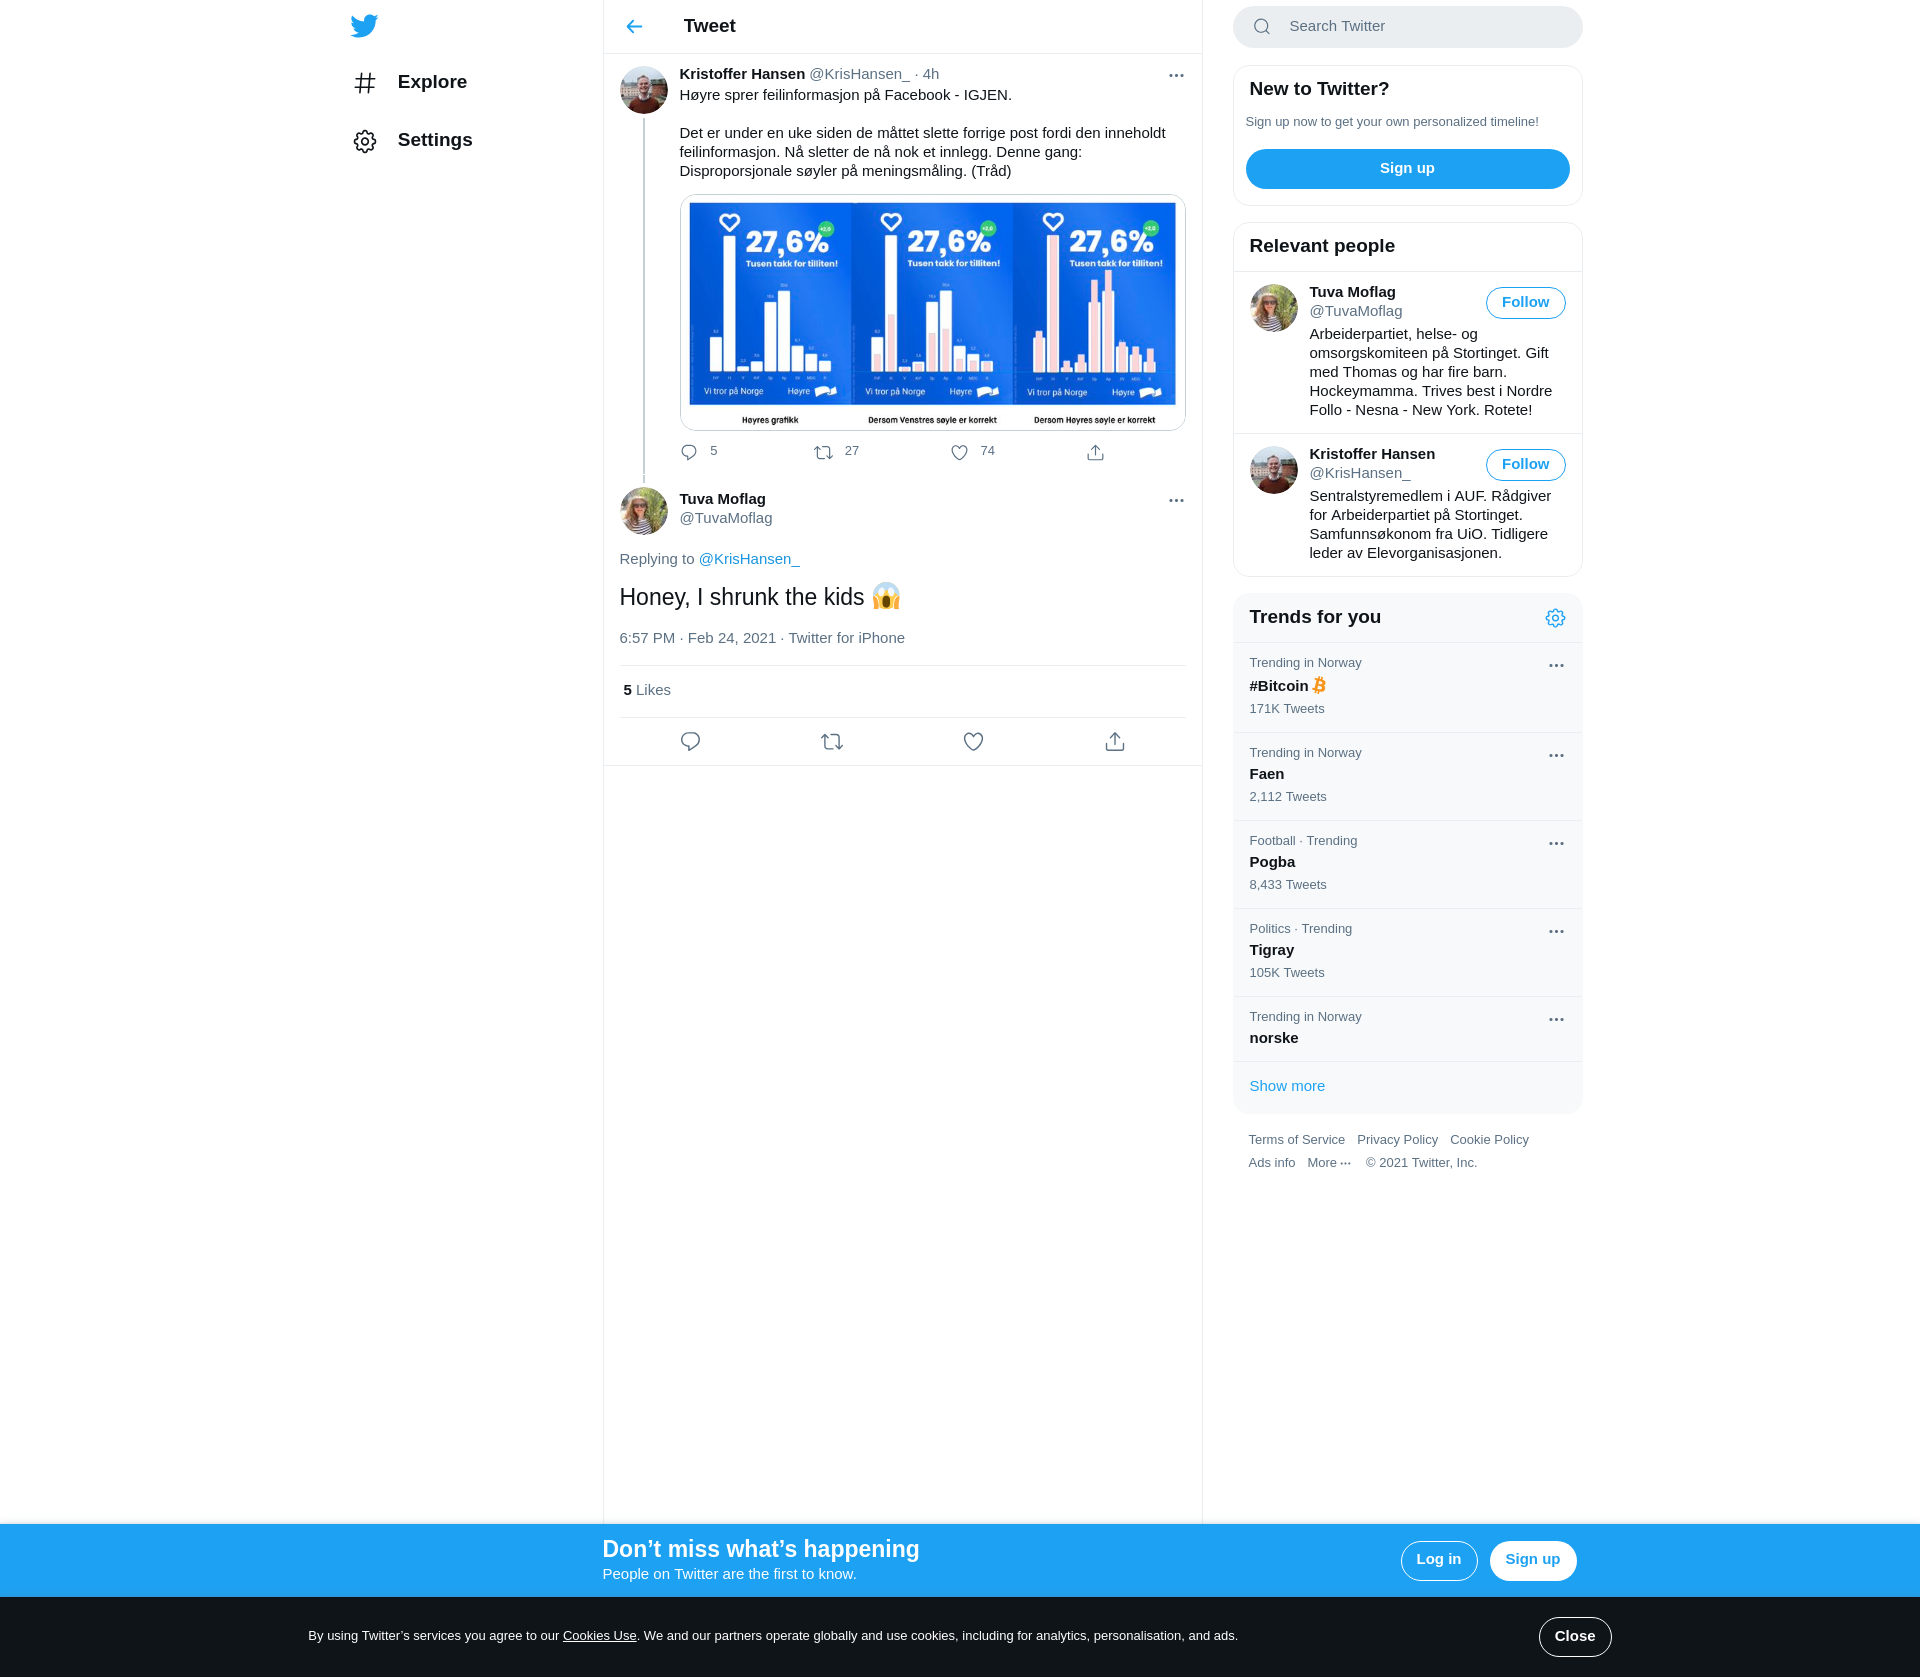Expand More menu in footer links

coord(1329,1163)
